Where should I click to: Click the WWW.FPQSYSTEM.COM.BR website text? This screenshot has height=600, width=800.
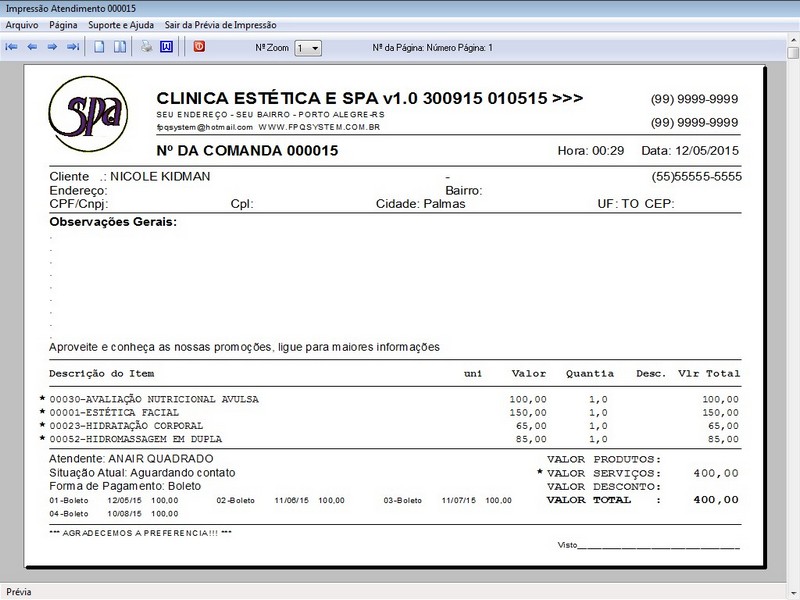[319, 127]
